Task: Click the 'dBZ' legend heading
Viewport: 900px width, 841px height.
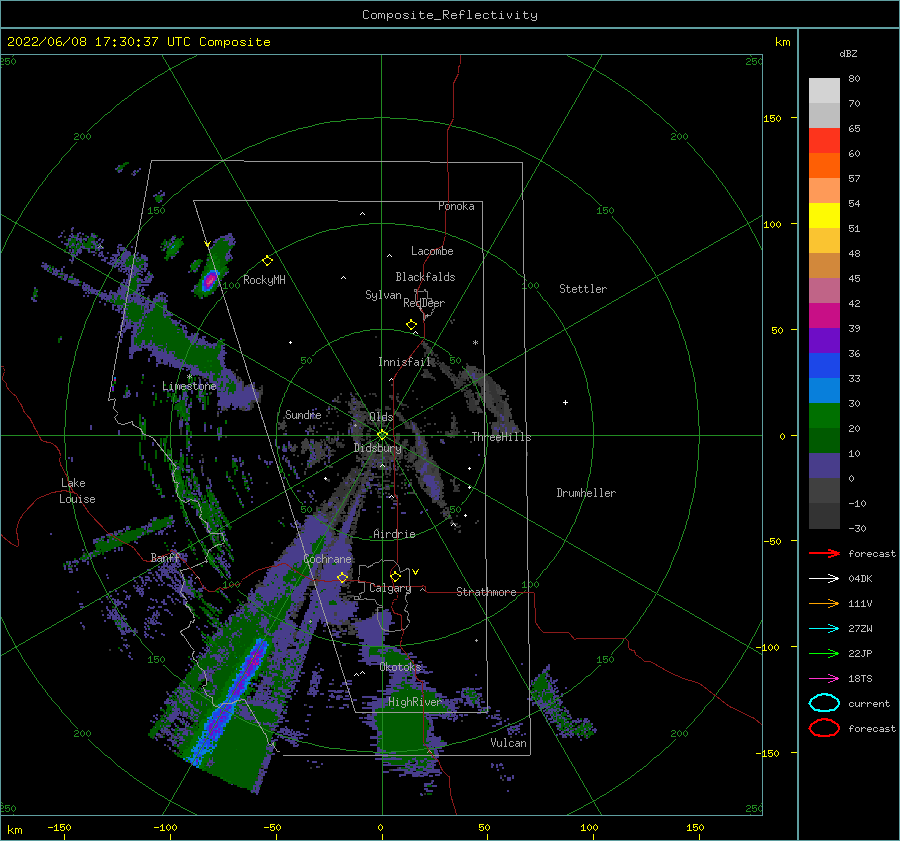Action: [x=848, y=53]
